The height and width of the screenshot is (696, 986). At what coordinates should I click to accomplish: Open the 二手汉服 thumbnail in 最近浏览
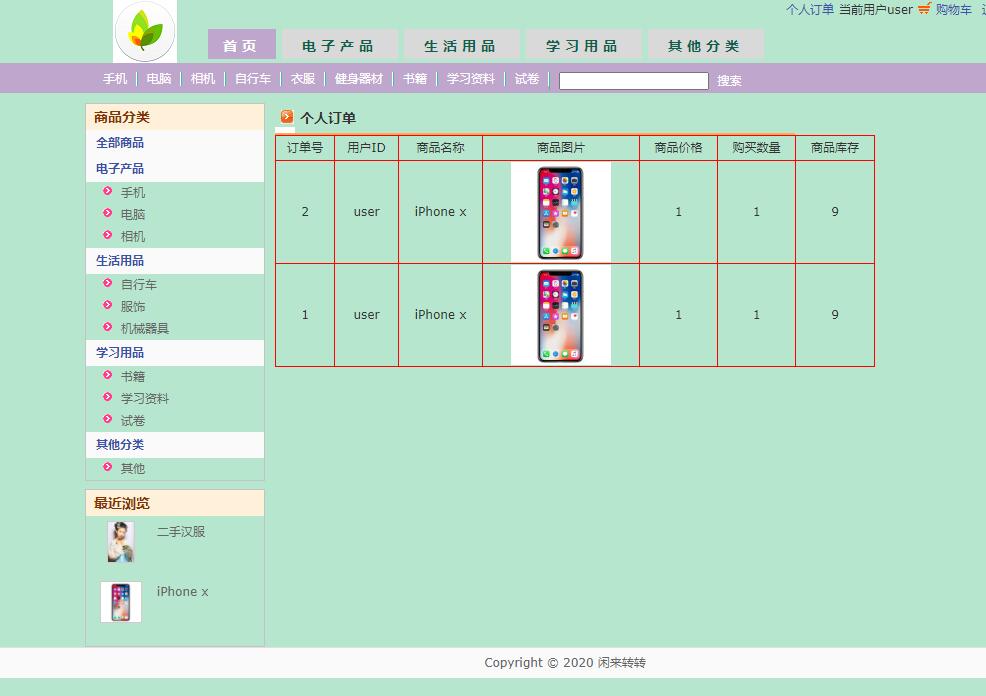click(x=120, y=542)
